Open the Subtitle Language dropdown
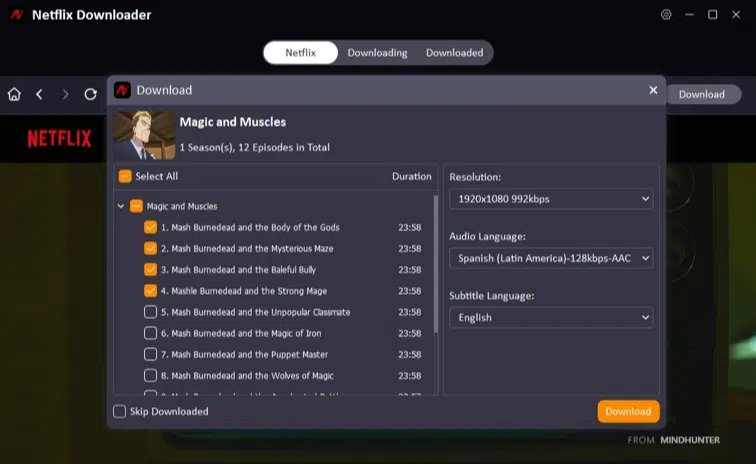 pyautogui.click(x=551, y=317)
